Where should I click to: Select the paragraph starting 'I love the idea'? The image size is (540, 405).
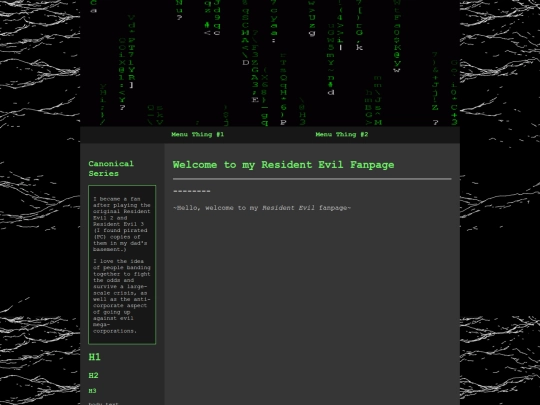[x=122, y=296]
